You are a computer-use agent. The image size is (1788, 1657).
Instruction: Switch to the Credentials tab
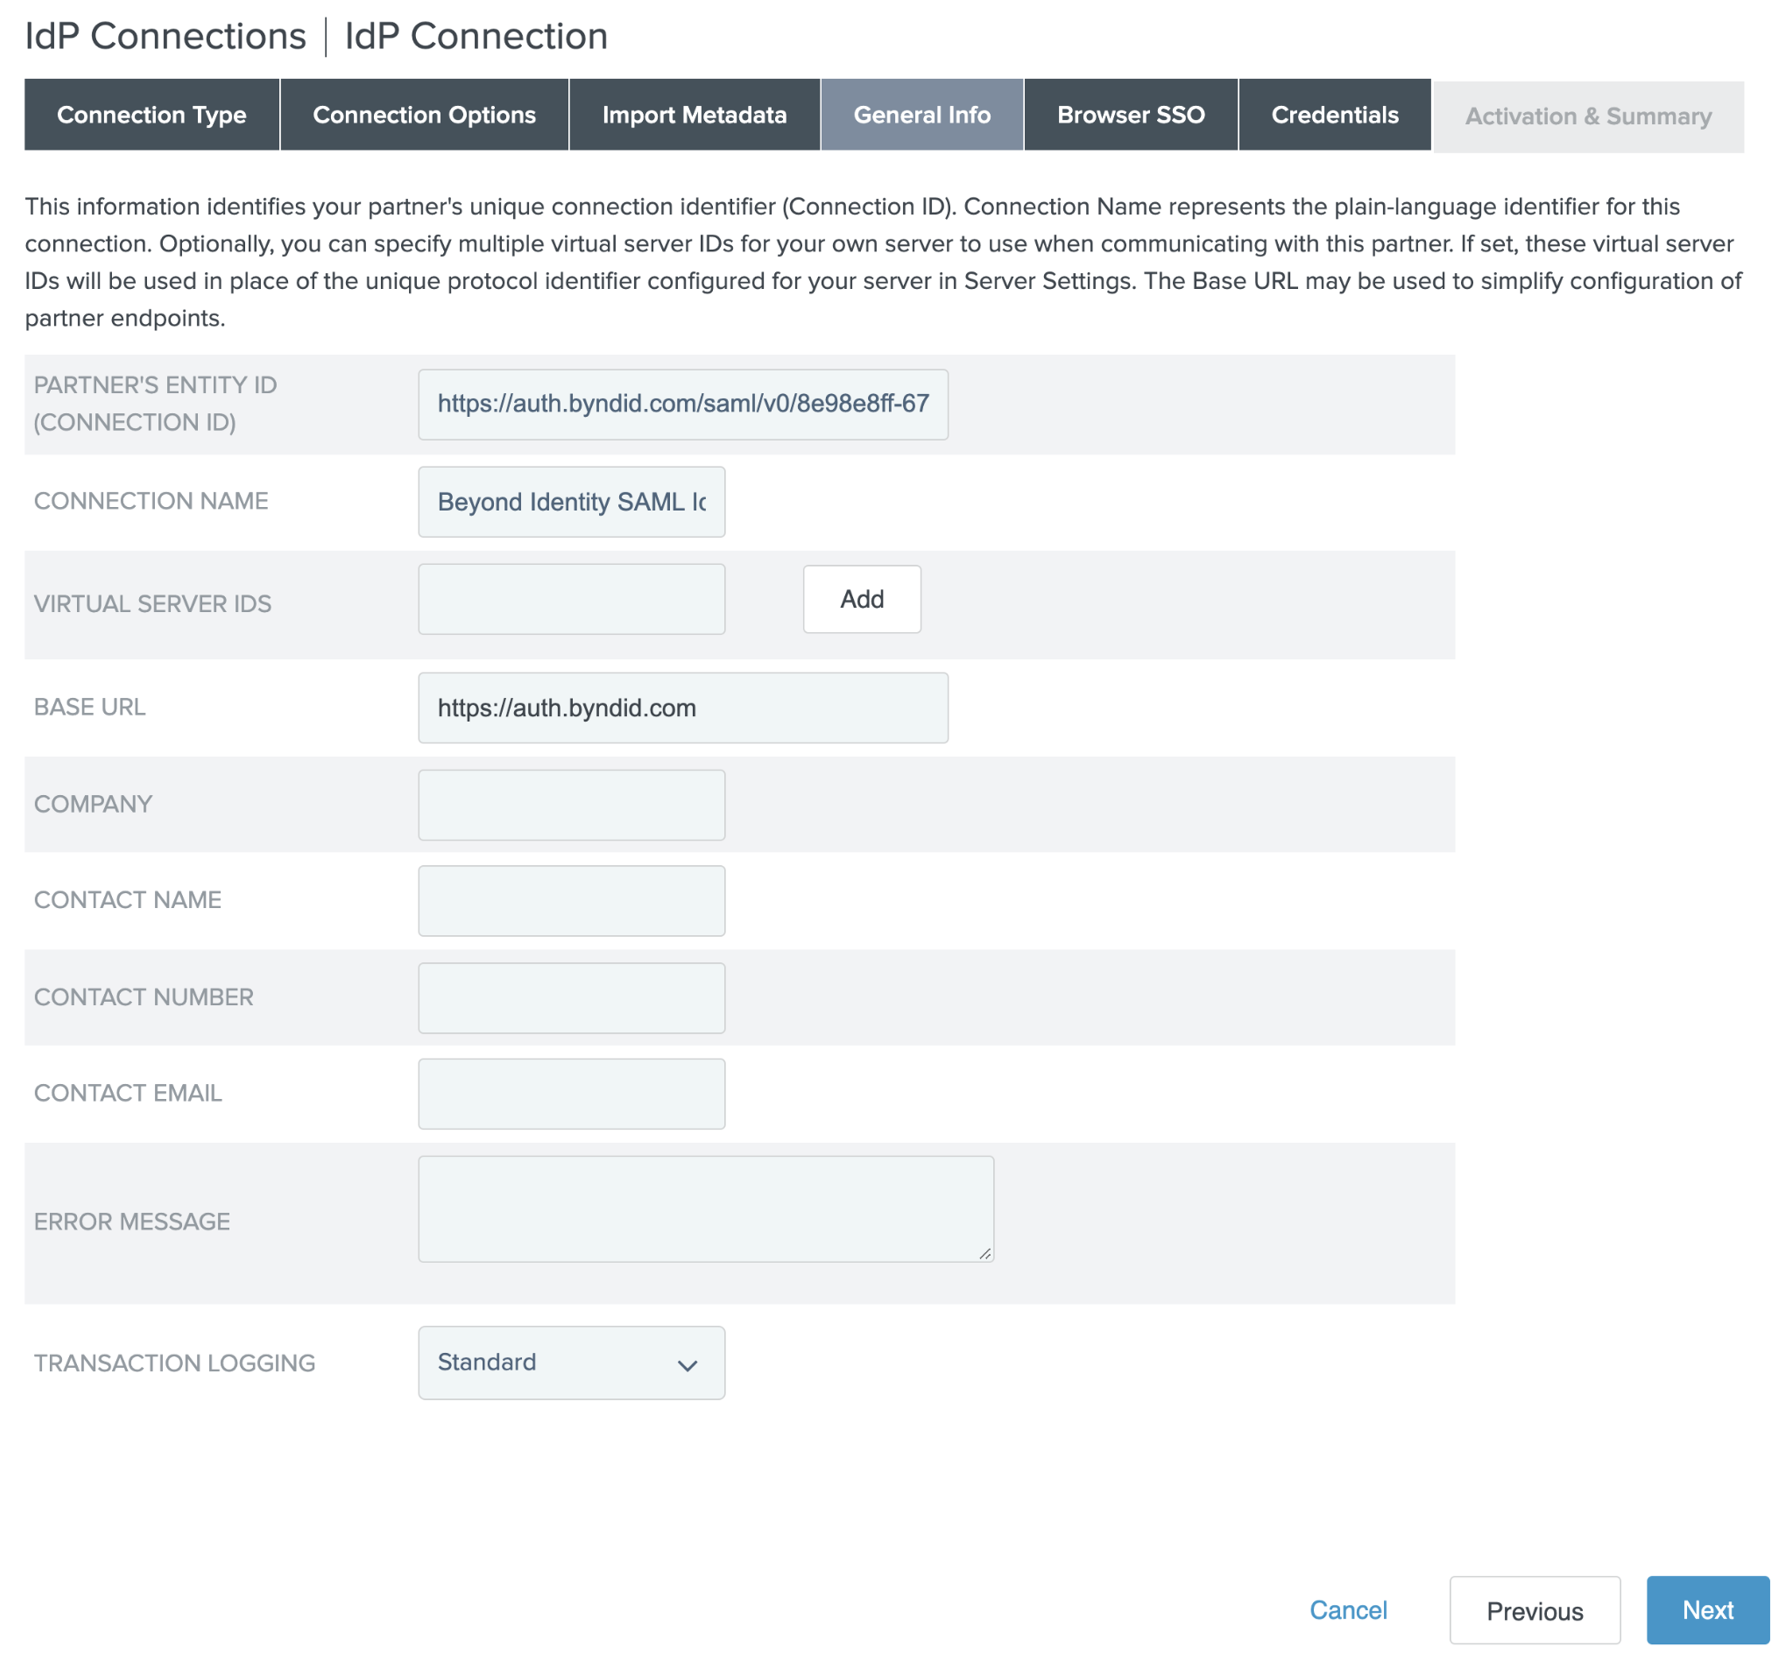(x=1334, y=115)
